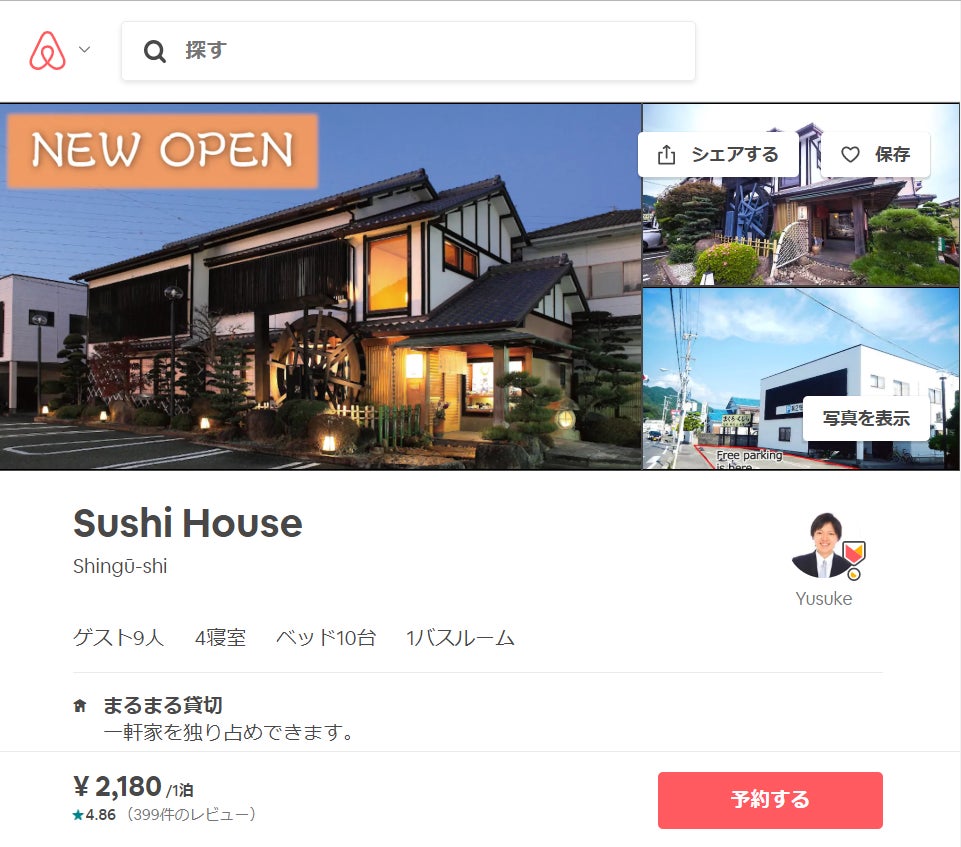This screenshot has width=961, height=847.
Task: Click the Sushi House listing title
Action: coord(188,523)
